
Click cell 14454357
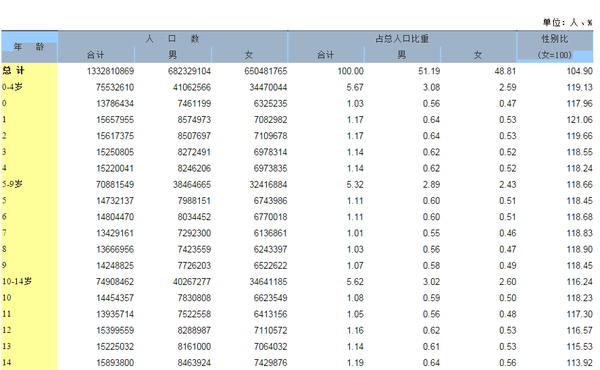point(115,298)
